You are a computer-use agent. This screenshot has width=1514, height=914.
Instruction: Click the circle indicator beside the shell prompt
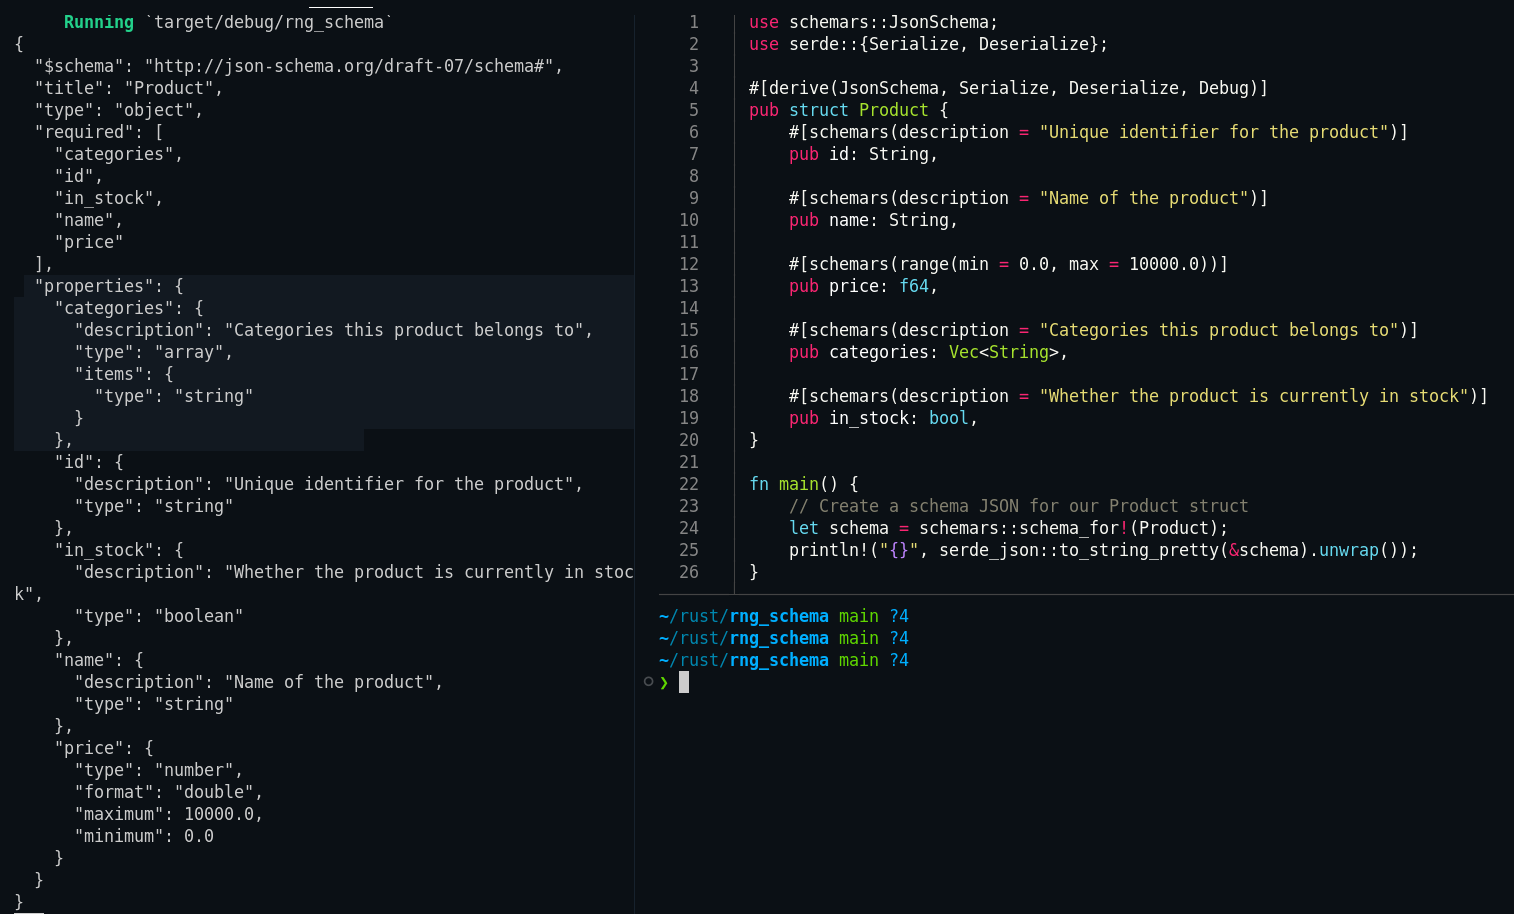pyautogui.click(x=648, y=682)
